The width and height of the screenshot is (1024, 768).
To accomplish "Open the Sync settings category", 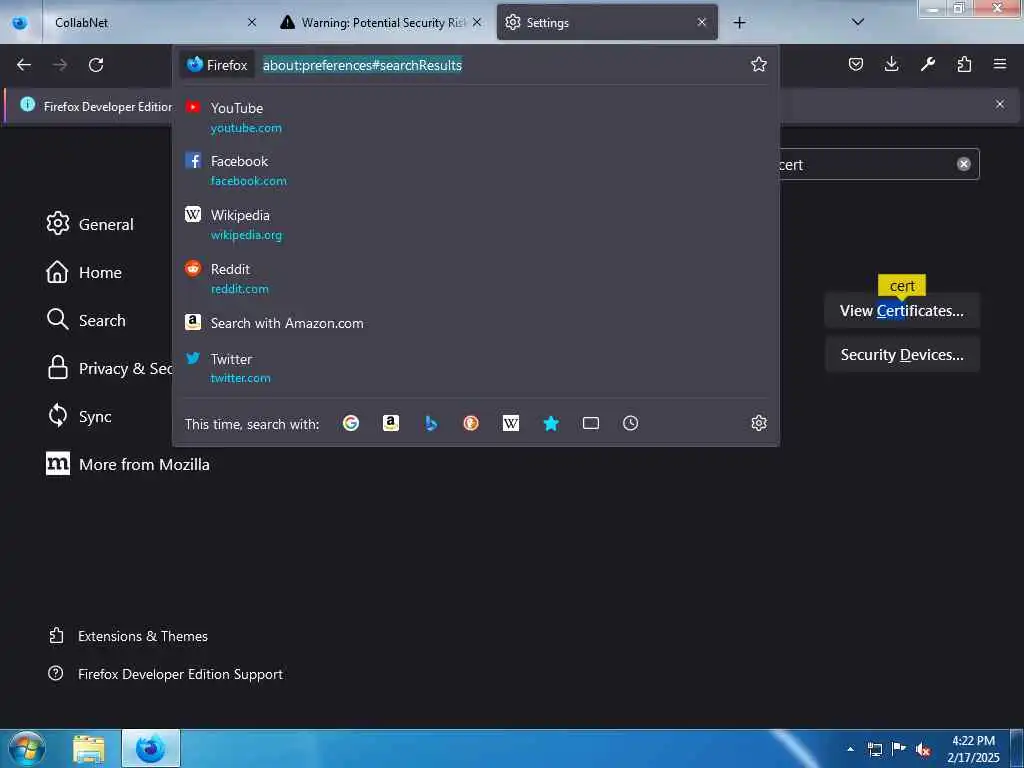I will (x=80, y=416).
